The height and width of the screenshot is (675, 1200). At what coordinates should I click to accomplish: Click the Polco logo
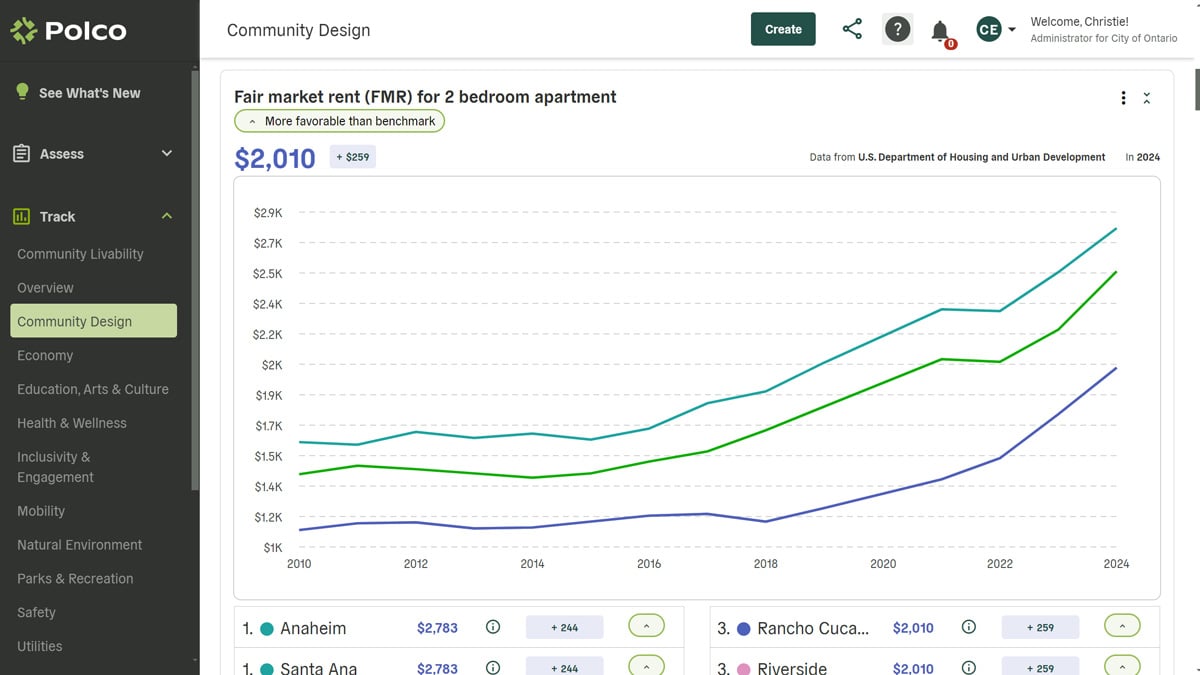click(70, 29)
